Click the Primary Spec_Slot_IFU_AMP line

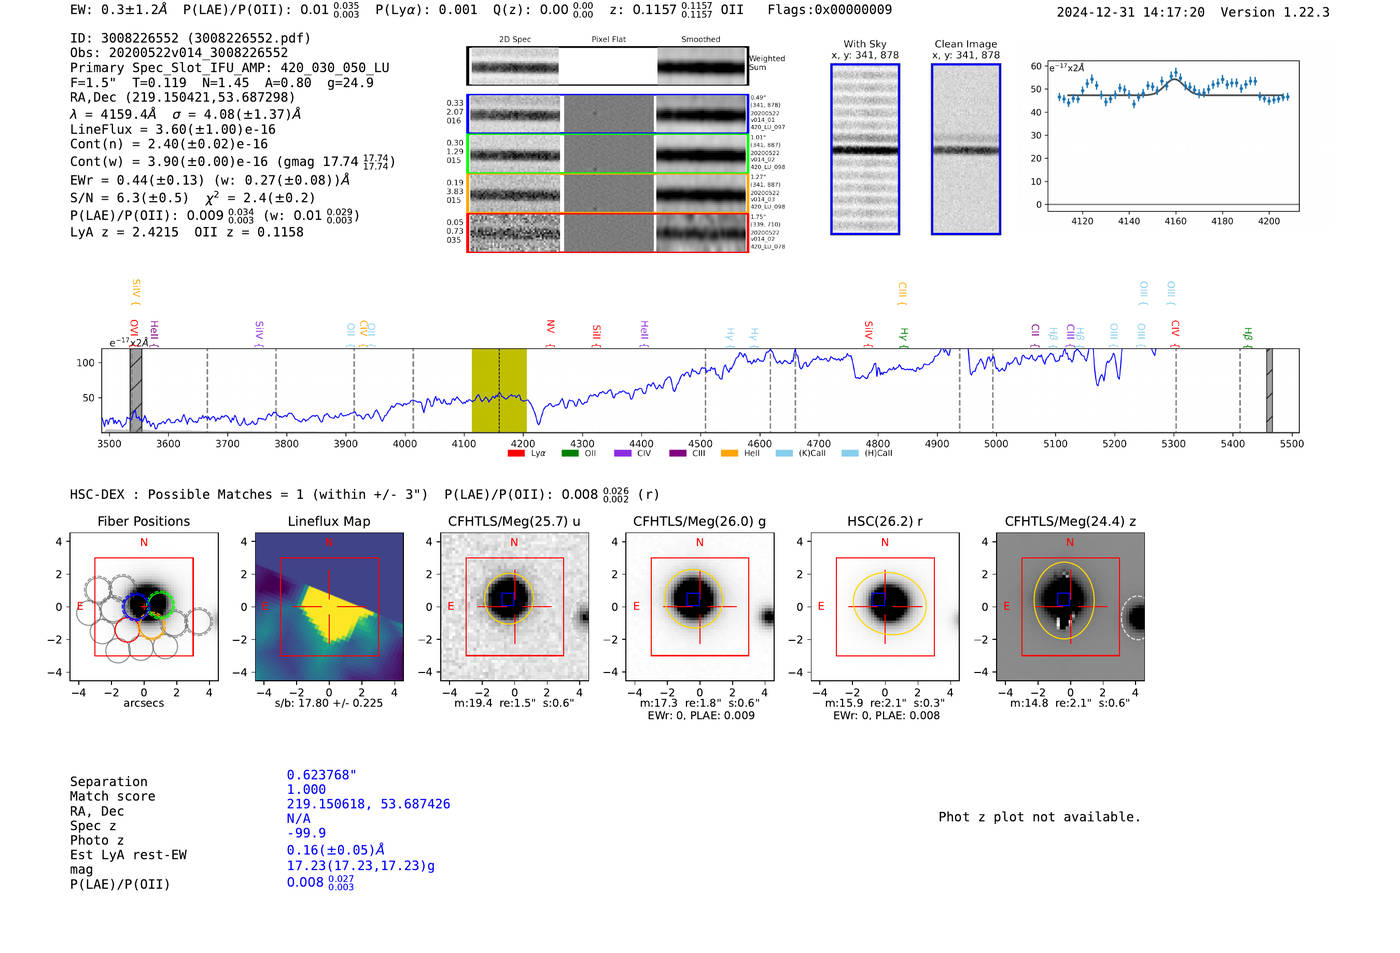[230, 68]
